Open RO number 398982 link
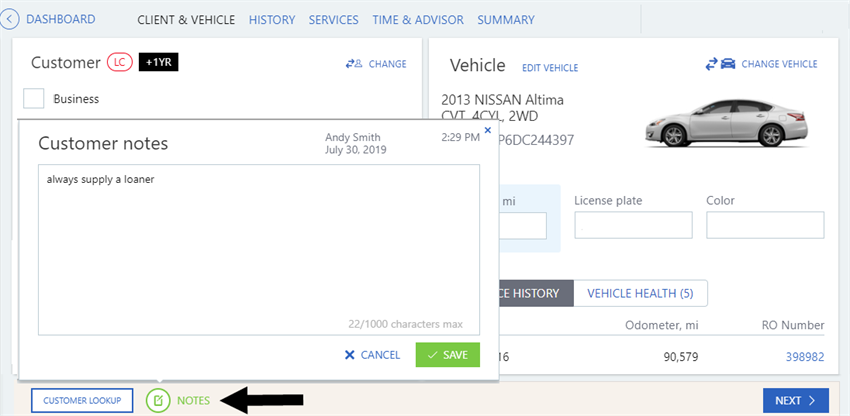This screenshot has width=850, height=416. (x=804, y=356)
